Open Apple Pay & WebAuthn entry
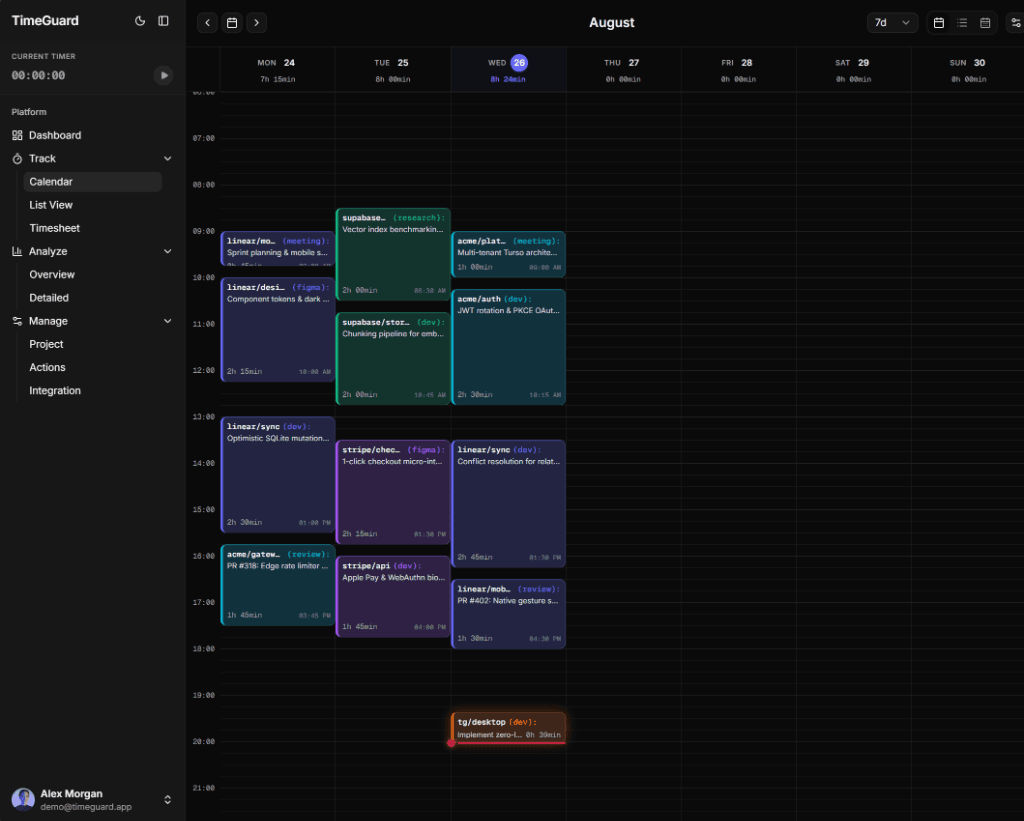 [x=392, y=596]
